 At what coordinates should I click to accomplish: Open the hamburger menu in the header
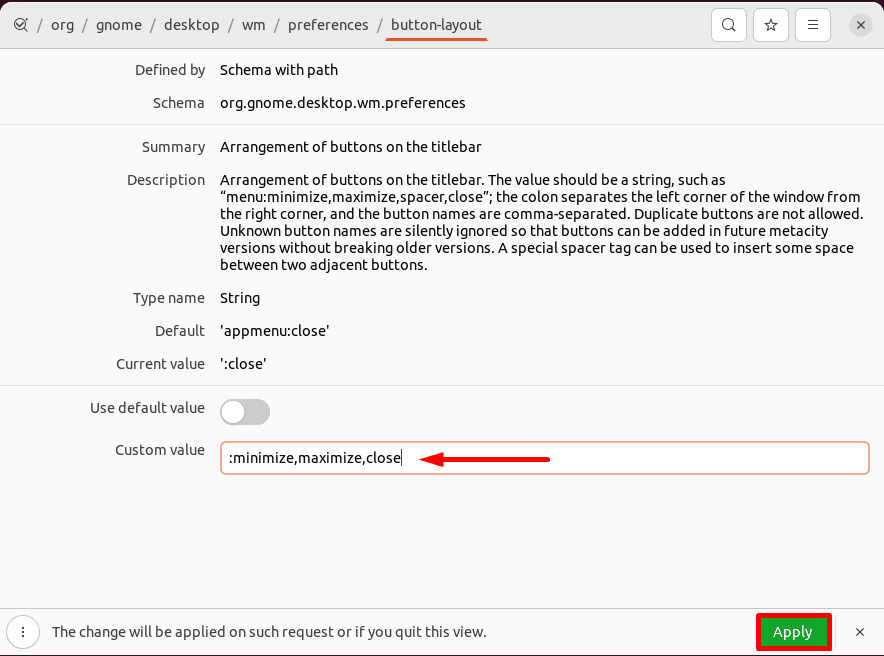pos(812,25)
